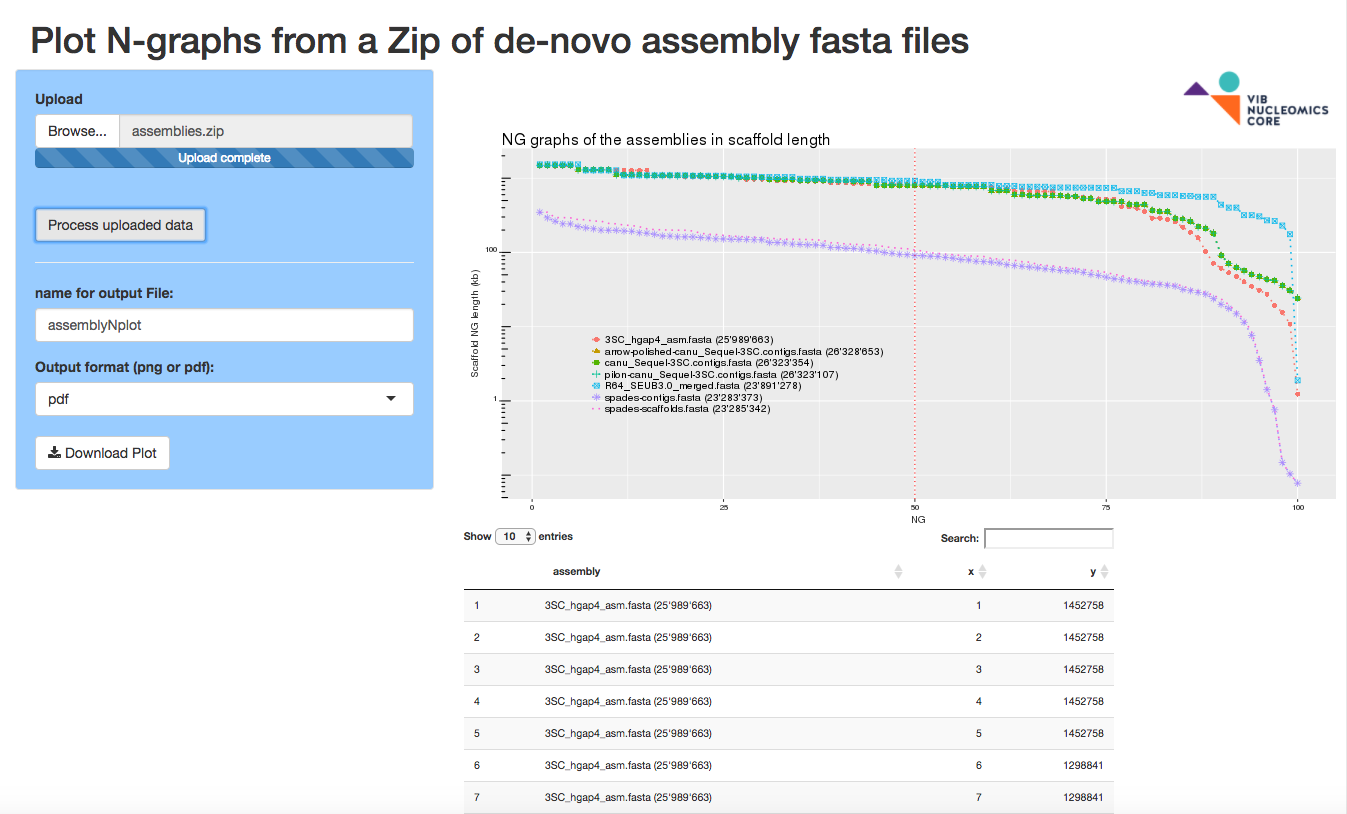Click the blue square legend marker for R64_SEUB3.0_merged

[x=596, y=386]
